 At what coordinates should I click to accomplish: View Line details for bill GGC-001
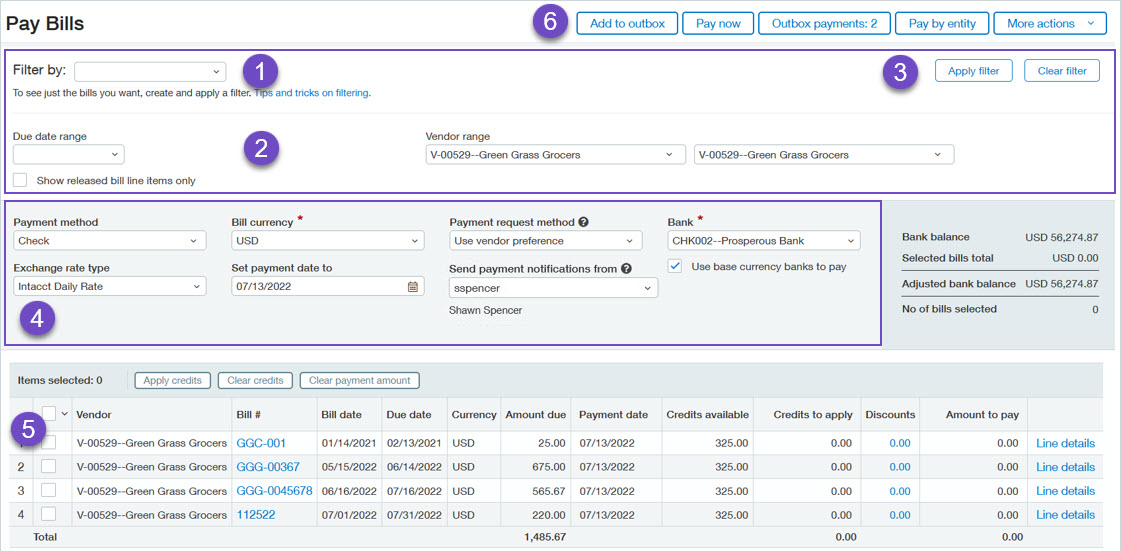pos(1065,443)
